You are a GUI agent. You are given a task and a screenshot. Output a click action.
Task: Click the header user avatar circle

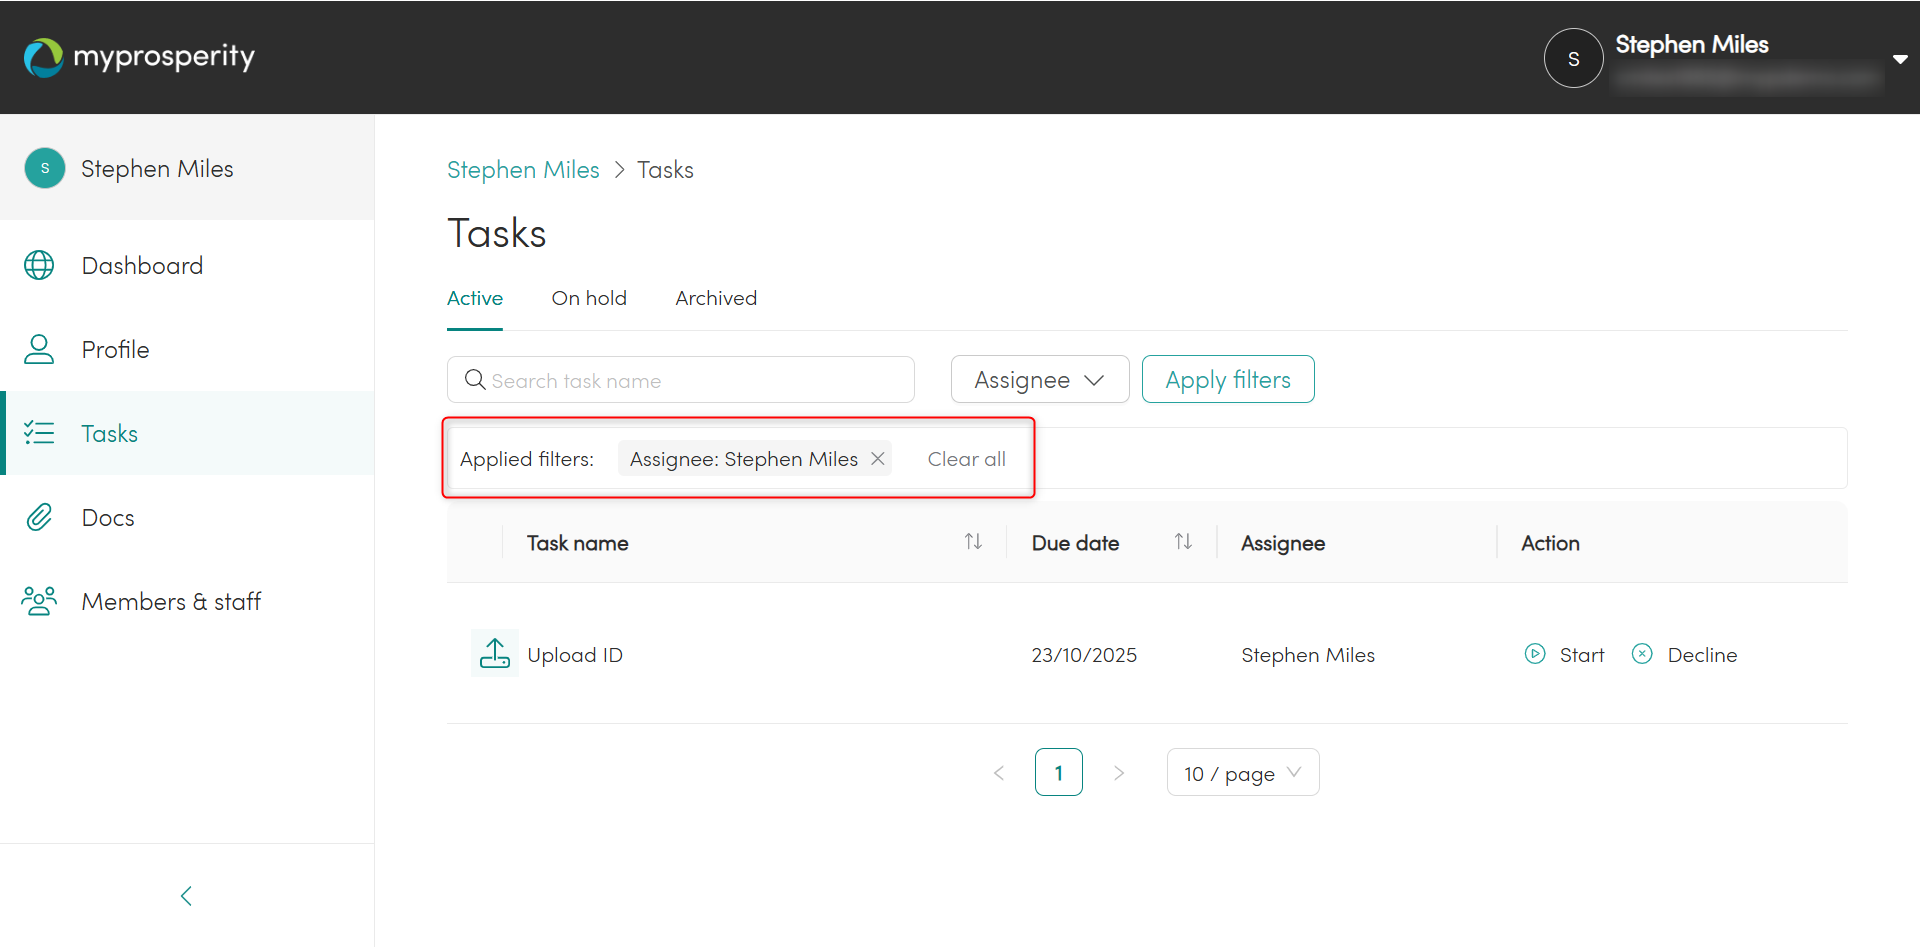(x=1574, y=58)
